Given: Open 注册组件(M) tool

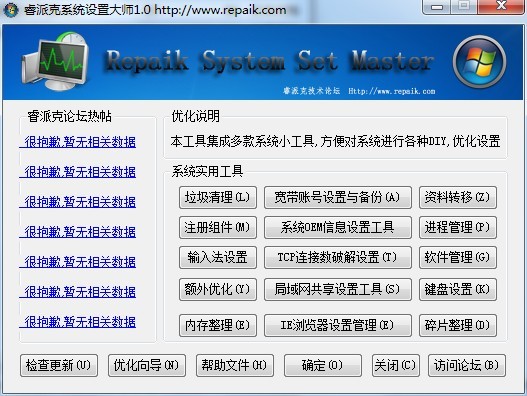Looking at the screenshot, I should pyautogui.click(x=218, y=228).
